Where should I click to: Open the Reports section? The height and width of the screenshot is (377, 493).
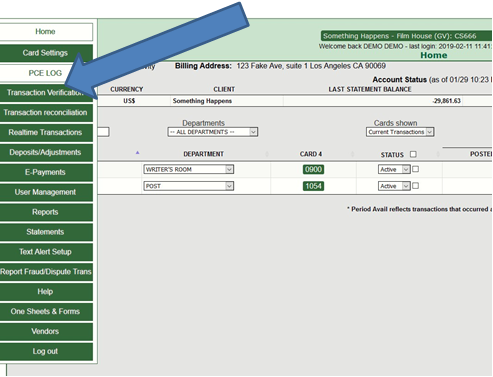pyautogui.click(x=46, y=212)
